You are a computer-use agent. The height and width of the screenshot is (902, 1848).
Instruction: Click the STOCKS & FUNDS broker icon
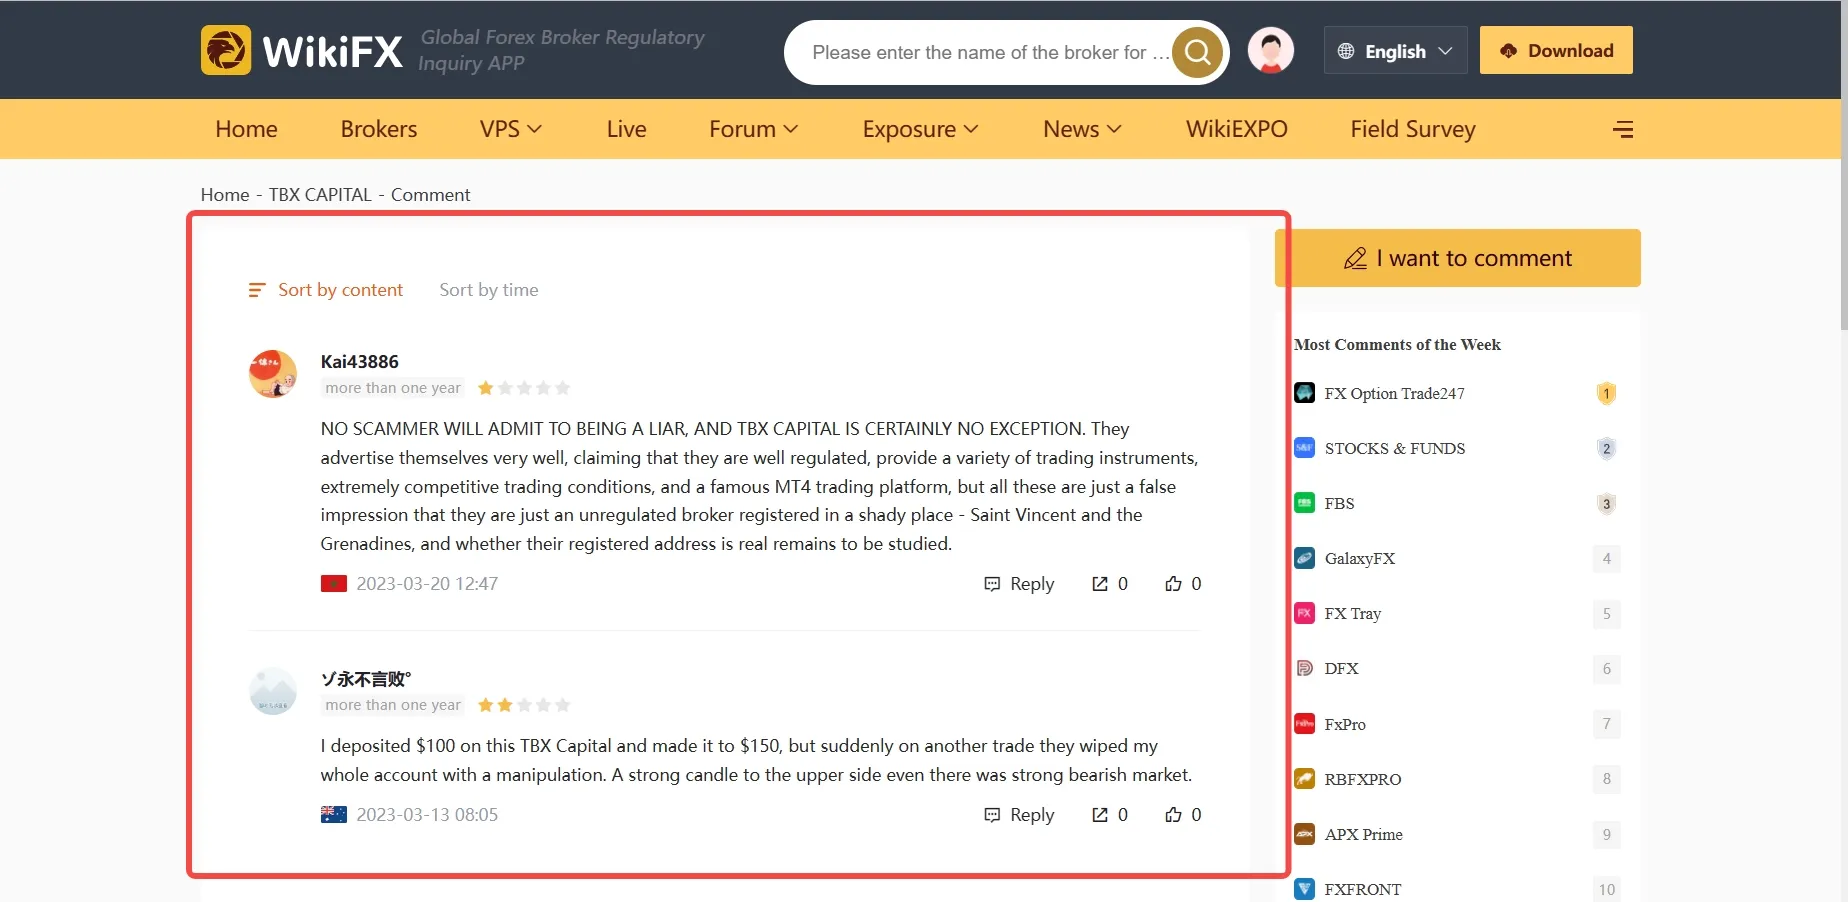point(1304,448)
